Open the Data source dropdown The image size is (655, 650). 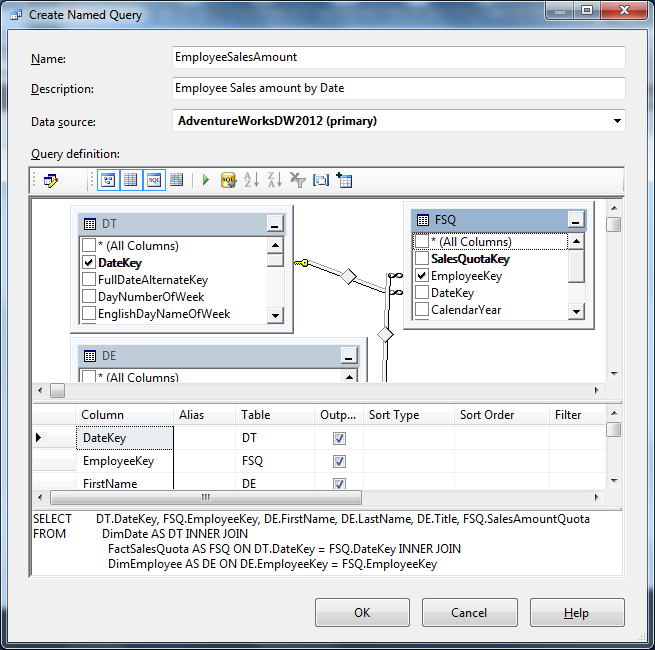click(617, 121)
